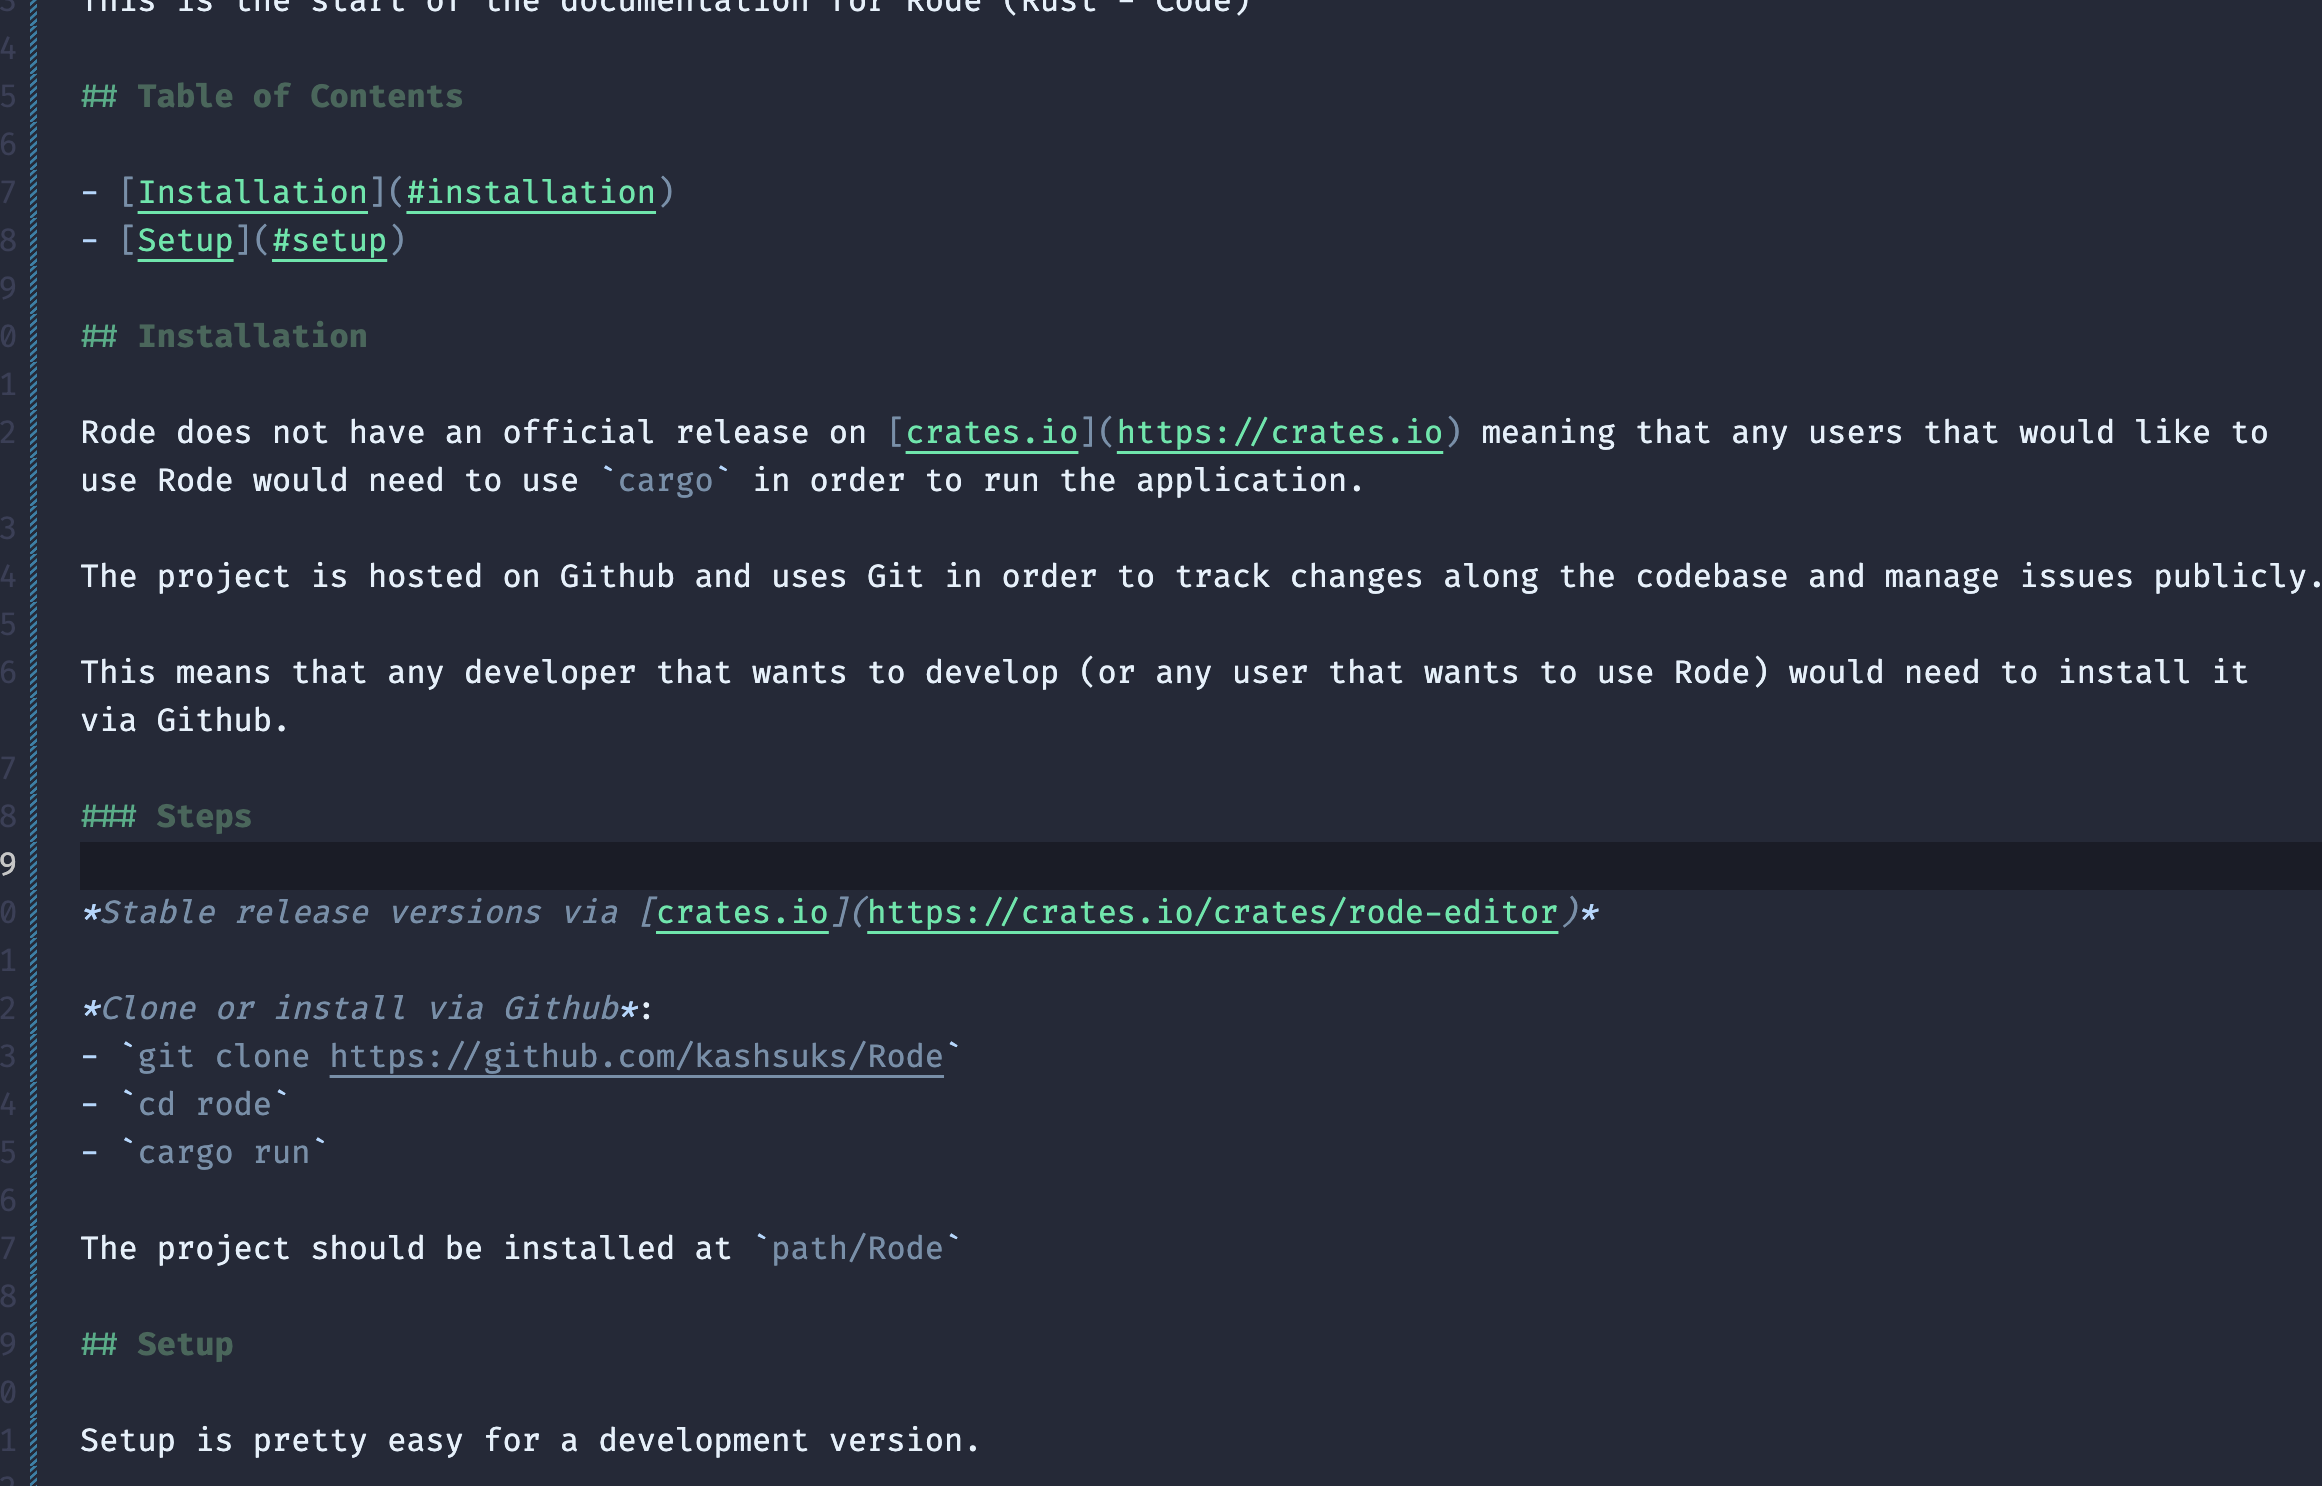2322x1486 pixels.
Task: Open the #installation anchor link
Action: pos(530,192)
